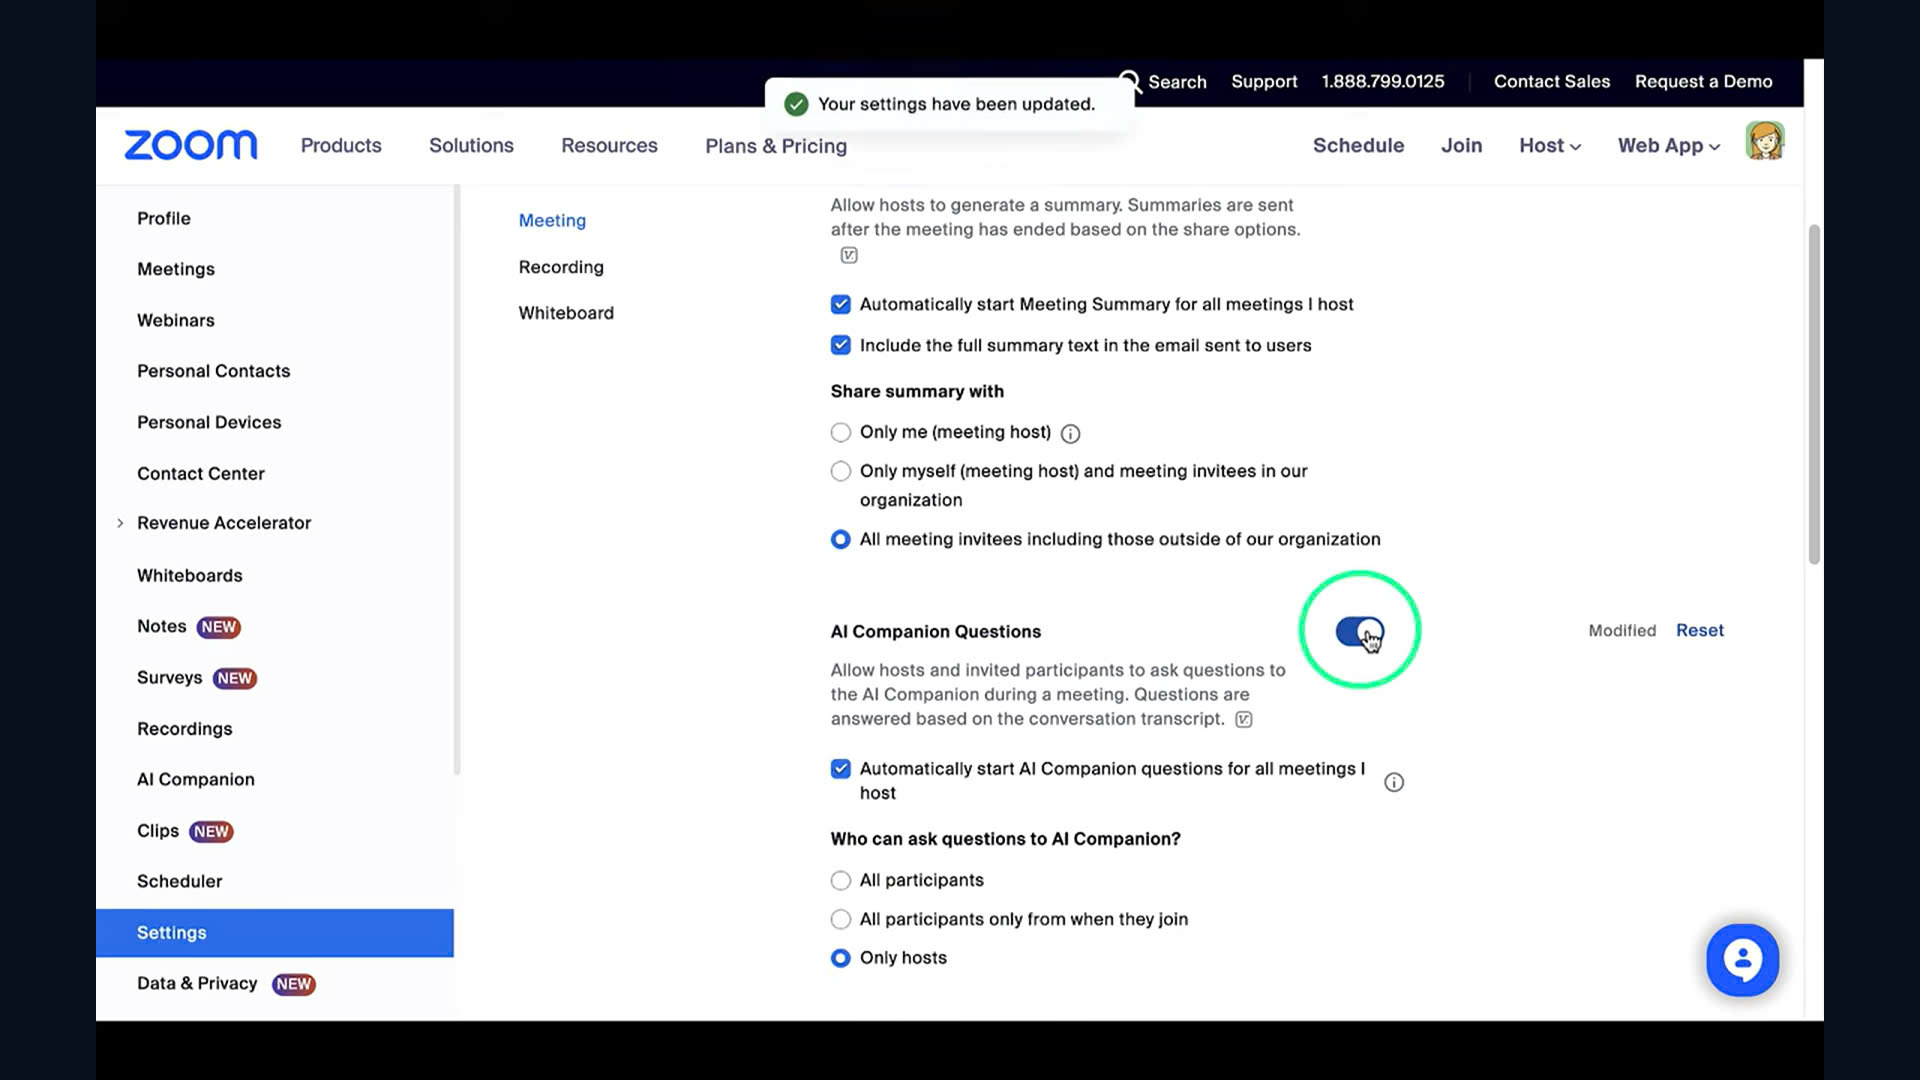Open the user profile avatar
Screen dimensions: 1920x1080
(x=1764, y=142)
